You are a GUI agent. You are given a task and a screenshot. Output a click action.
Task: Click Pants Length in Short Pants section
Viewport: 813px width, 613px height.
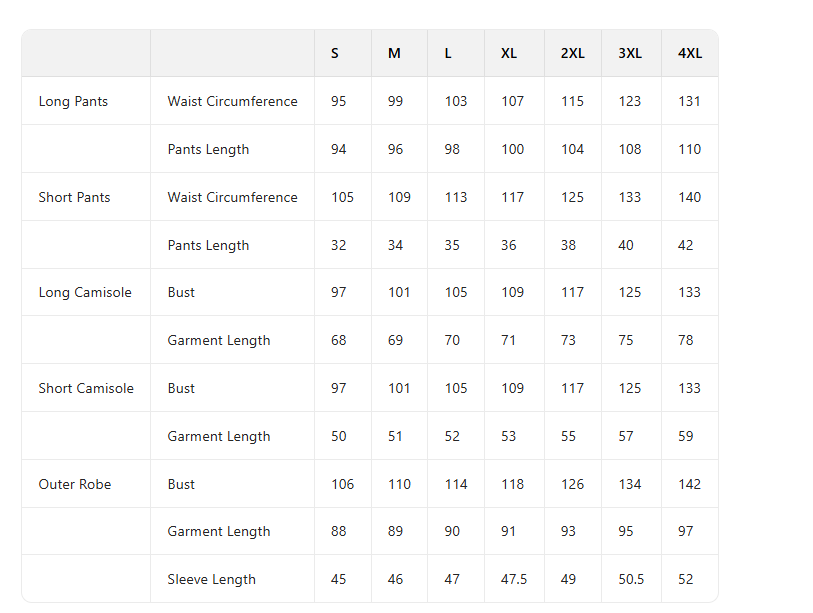click(208, 245)
